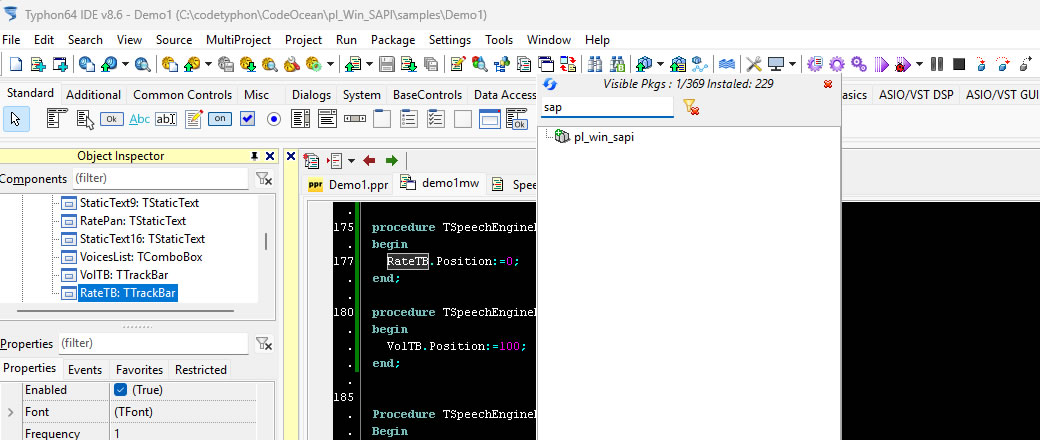
Task: Clear the Properties filter funnel icon
Action: click(x=264, y=344)
